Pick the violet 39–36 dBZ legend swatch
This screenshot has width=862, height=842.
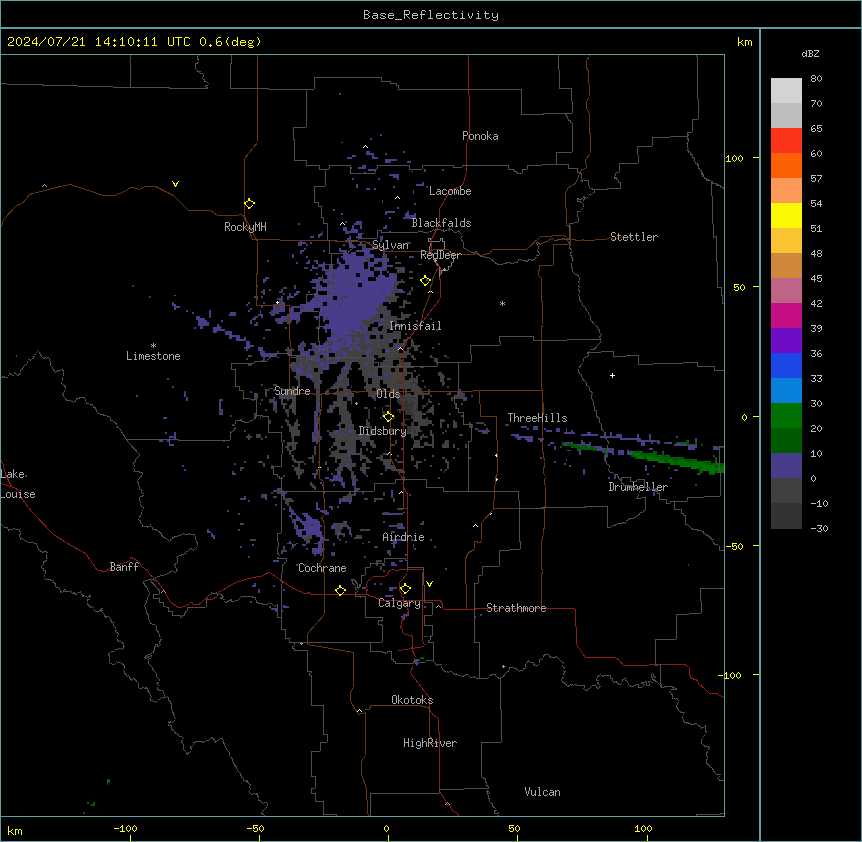[x=786, y=341]
